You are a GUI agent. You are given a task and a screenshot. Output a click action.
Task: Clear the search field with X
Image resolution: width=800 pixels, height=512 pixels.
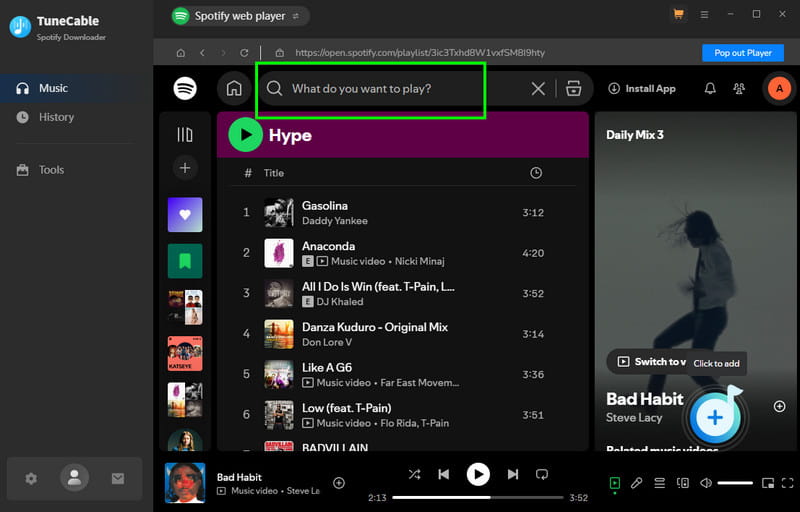click(538, 89)
